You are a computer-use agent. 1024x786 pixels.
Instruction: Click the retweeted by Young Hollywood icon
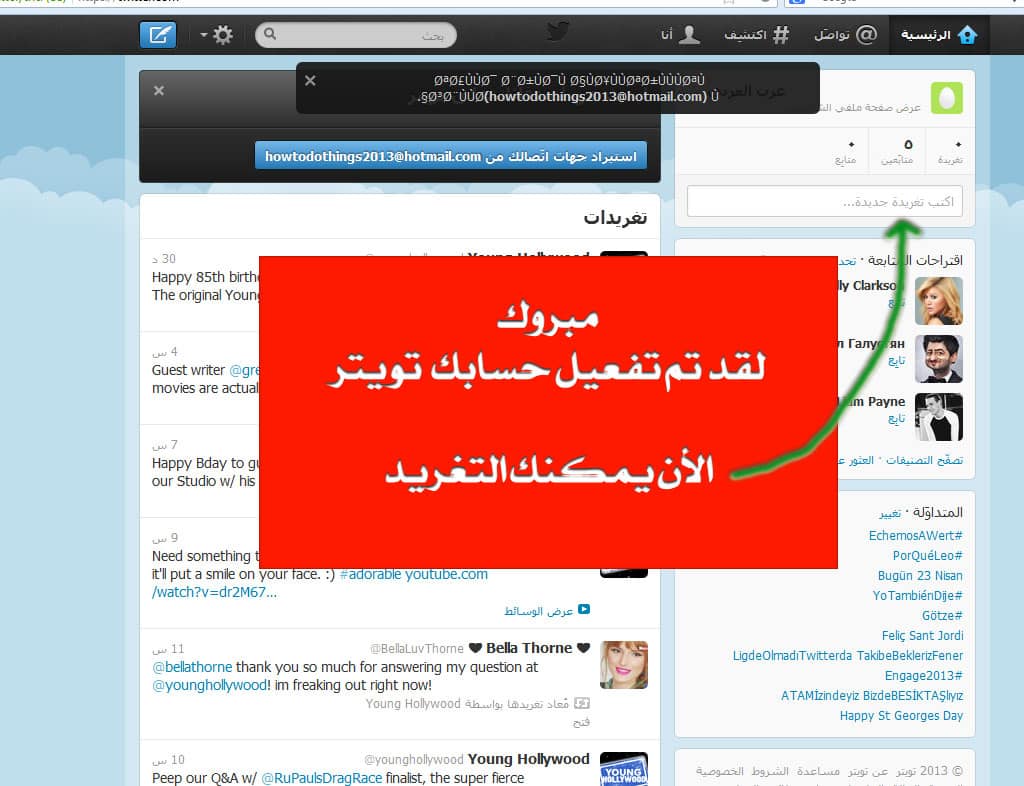tap(582, 703)
